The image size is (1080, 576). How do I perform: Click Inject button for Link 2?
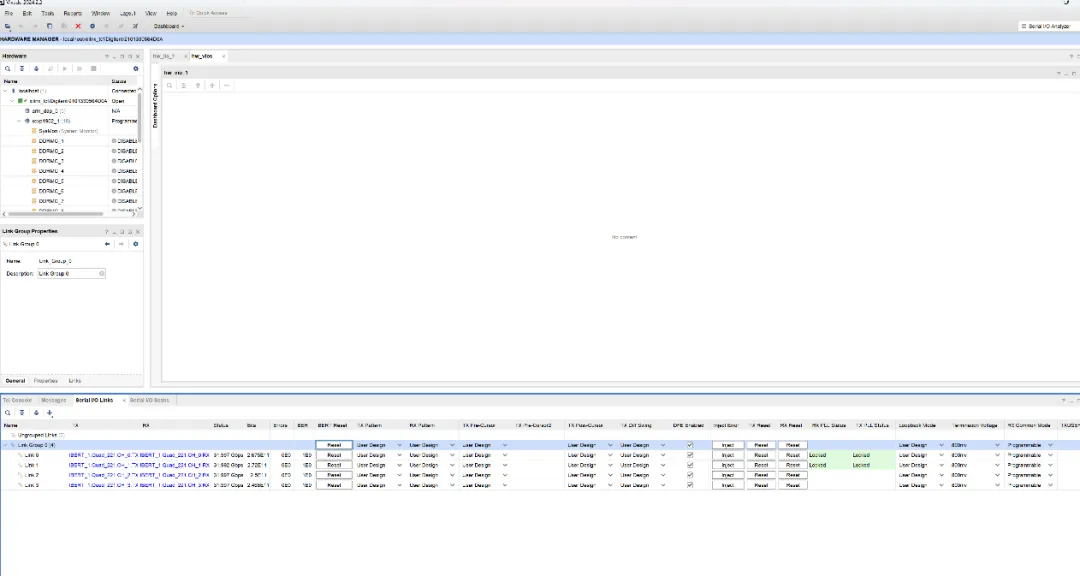pos(727,475)
